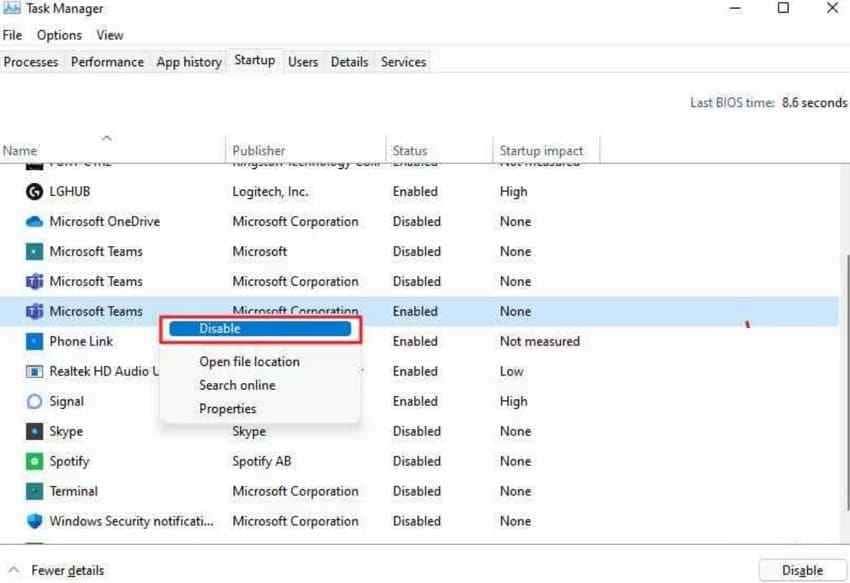Sort by the Status column header
850x583 pixels.
[x=439, y=150]
